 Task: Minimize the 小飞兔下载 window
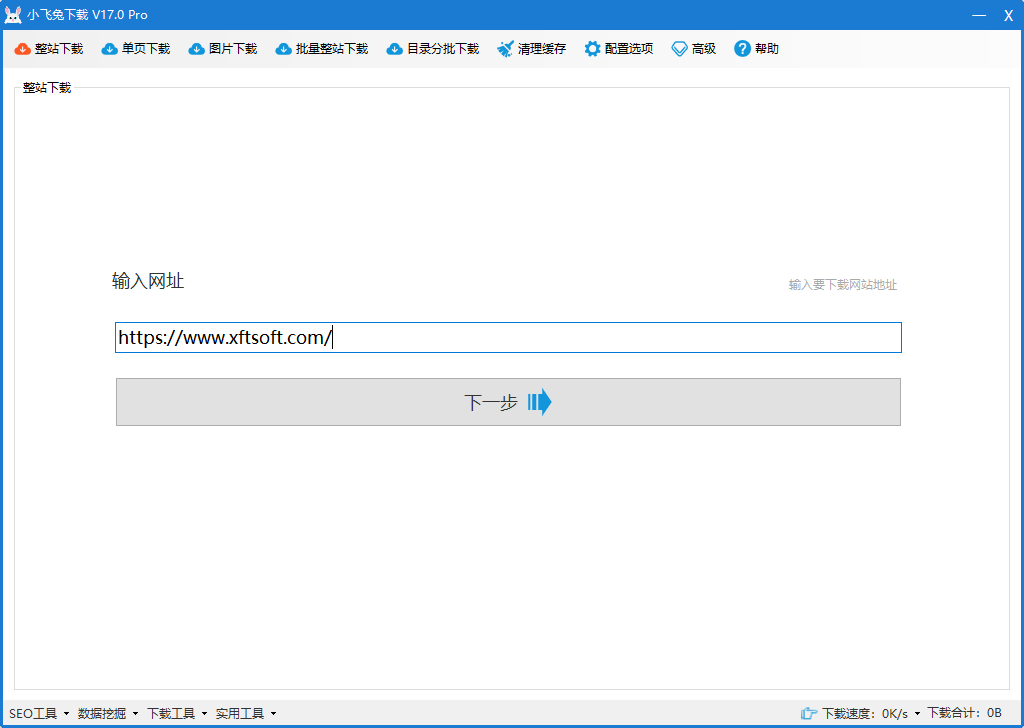tap(979, 15)
